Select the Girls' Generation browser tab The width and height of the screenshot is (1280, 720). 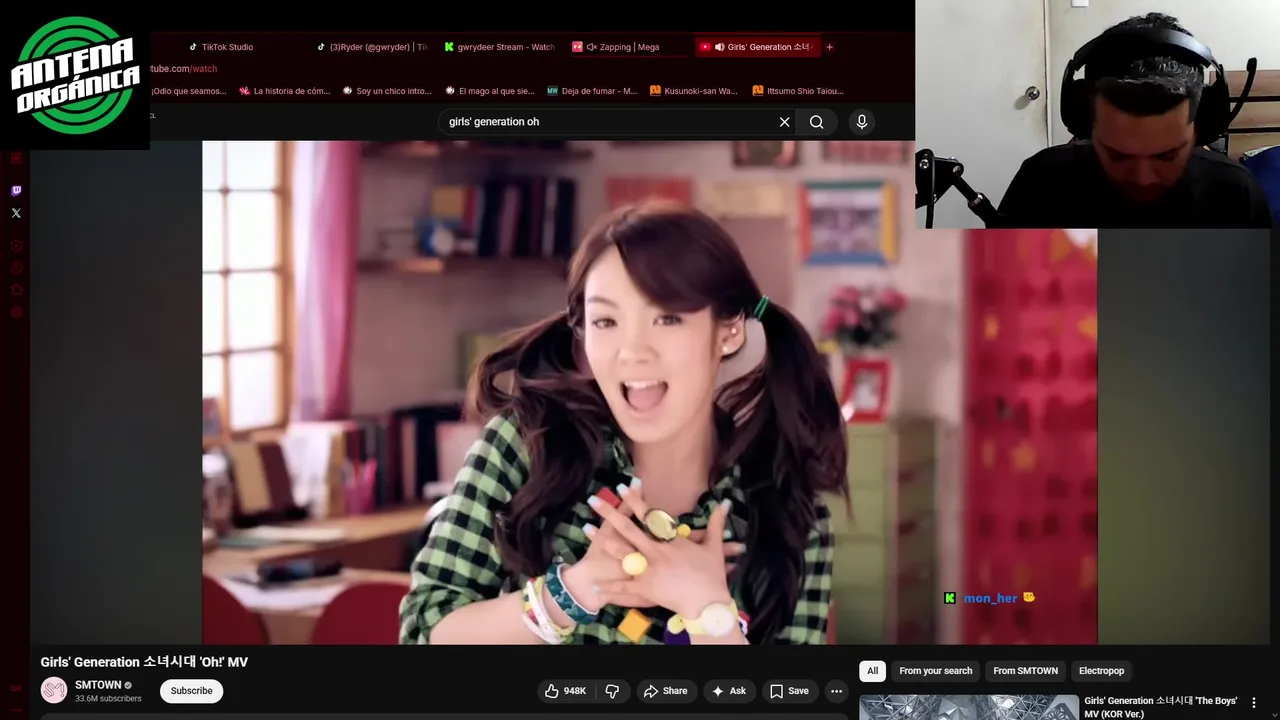coord(757,47)
